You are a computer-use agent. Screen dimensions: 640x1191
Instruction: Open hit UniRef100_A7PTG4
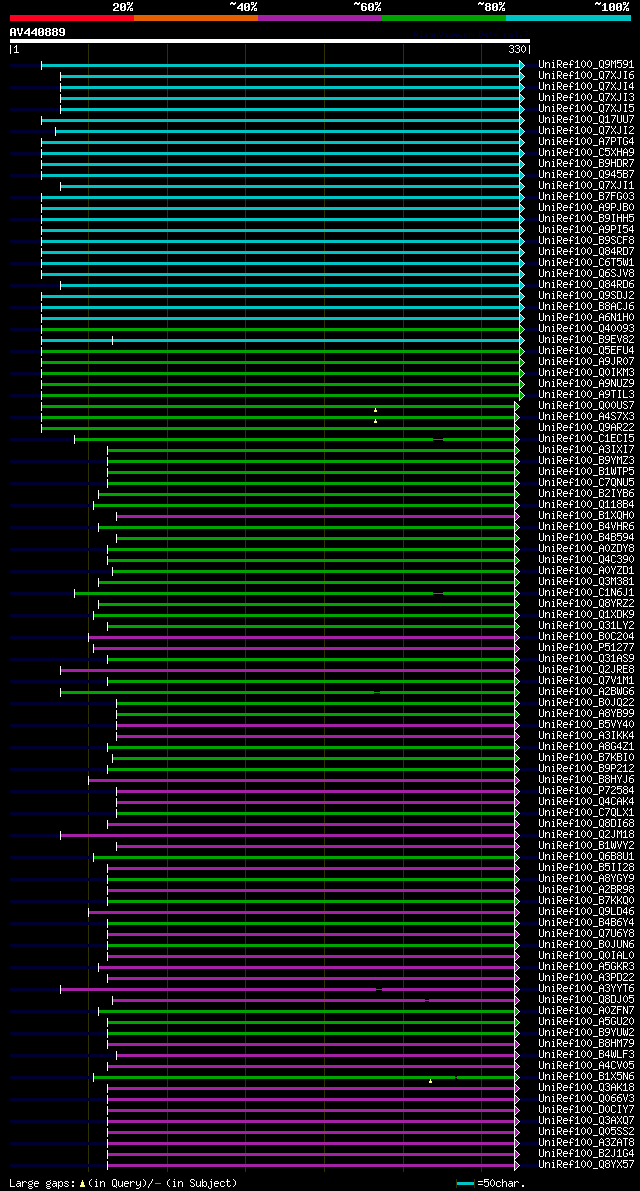tap(586, 142)
